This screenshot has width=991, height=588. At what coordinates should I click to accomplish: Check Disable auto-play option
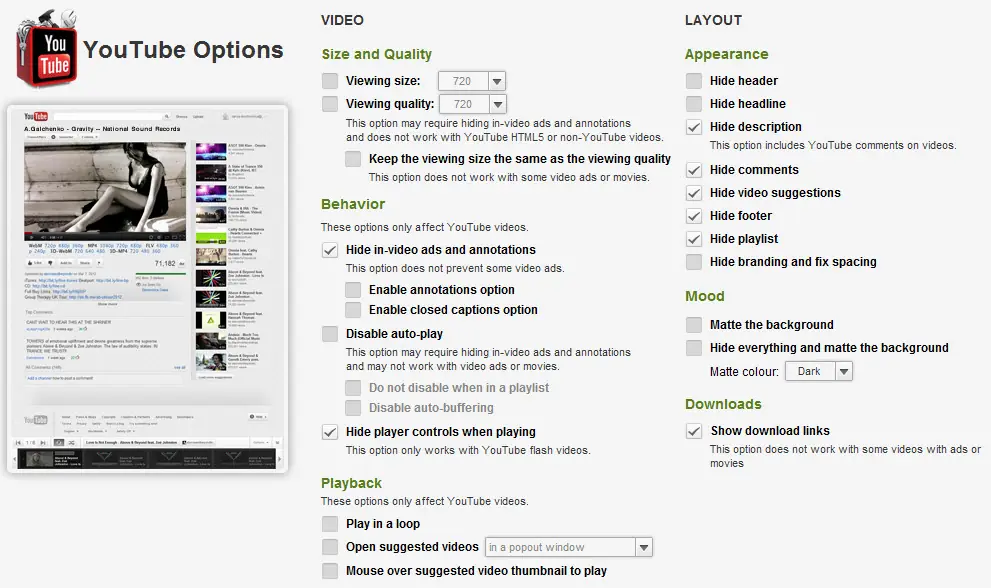pos(330,334)
